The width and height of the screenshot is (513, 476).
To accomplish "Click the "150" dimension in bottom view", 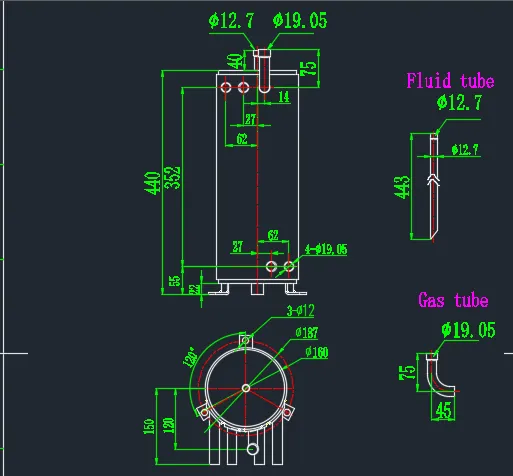I will point(149,426).
